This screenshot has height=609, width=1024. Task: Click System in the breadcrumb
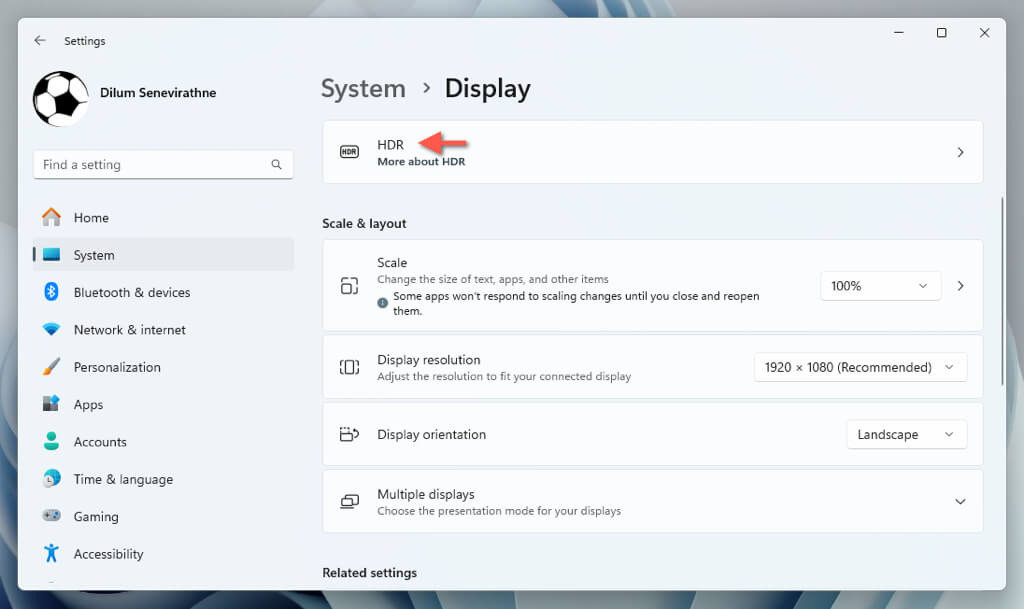pyautogui.click(x=363, y=89)
